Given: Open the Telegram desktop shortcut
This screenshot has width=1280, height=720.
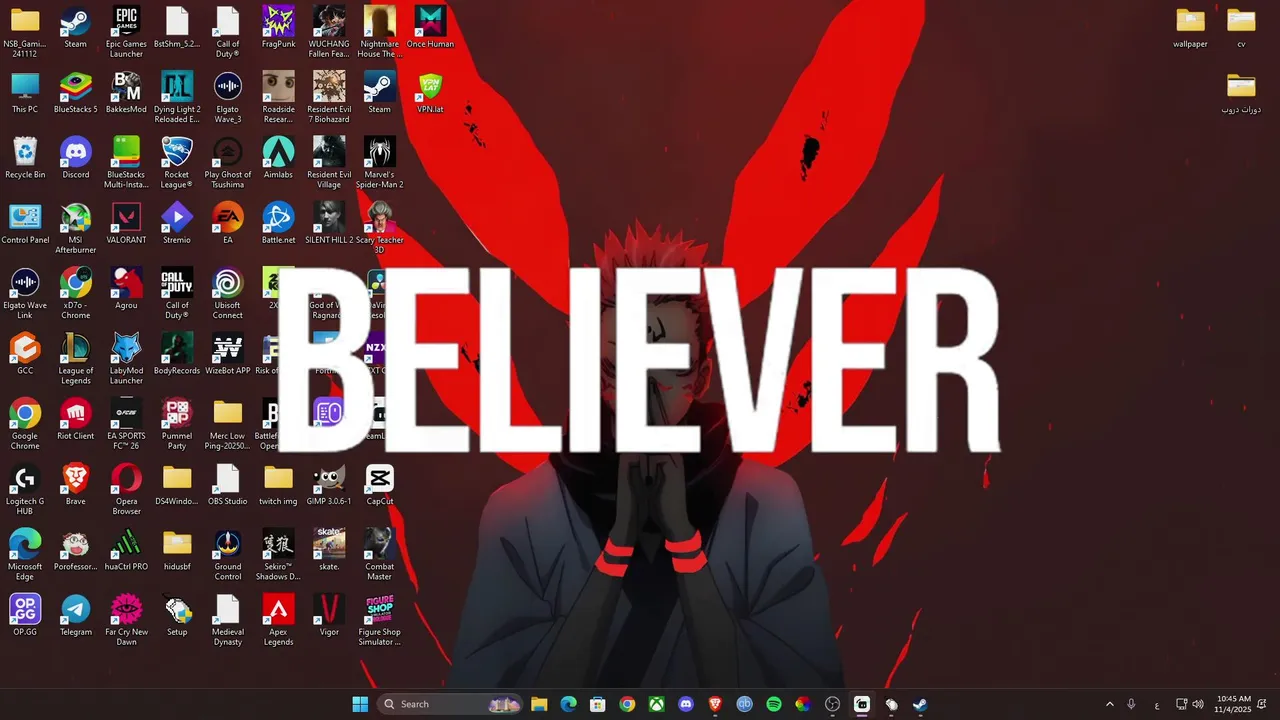Looking at the screenshot, I should point(76,616).
